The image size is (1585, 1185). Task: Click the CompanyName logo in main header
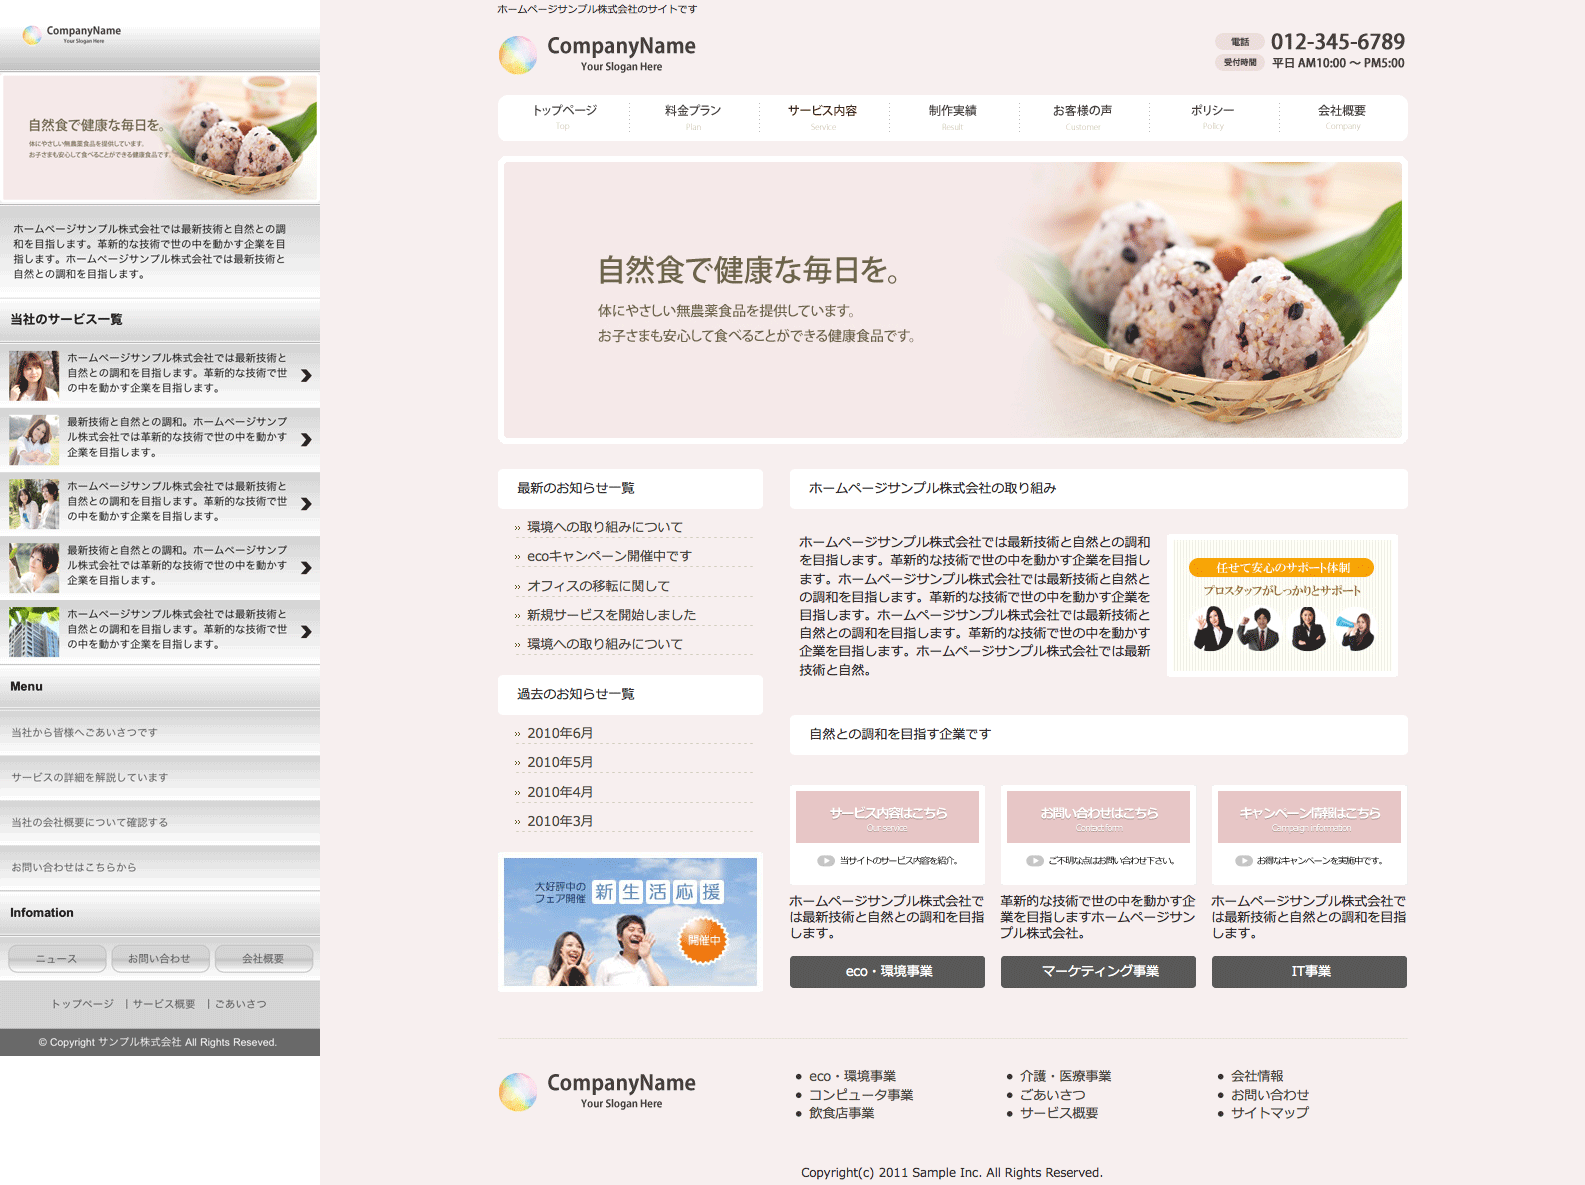point(597,54)
